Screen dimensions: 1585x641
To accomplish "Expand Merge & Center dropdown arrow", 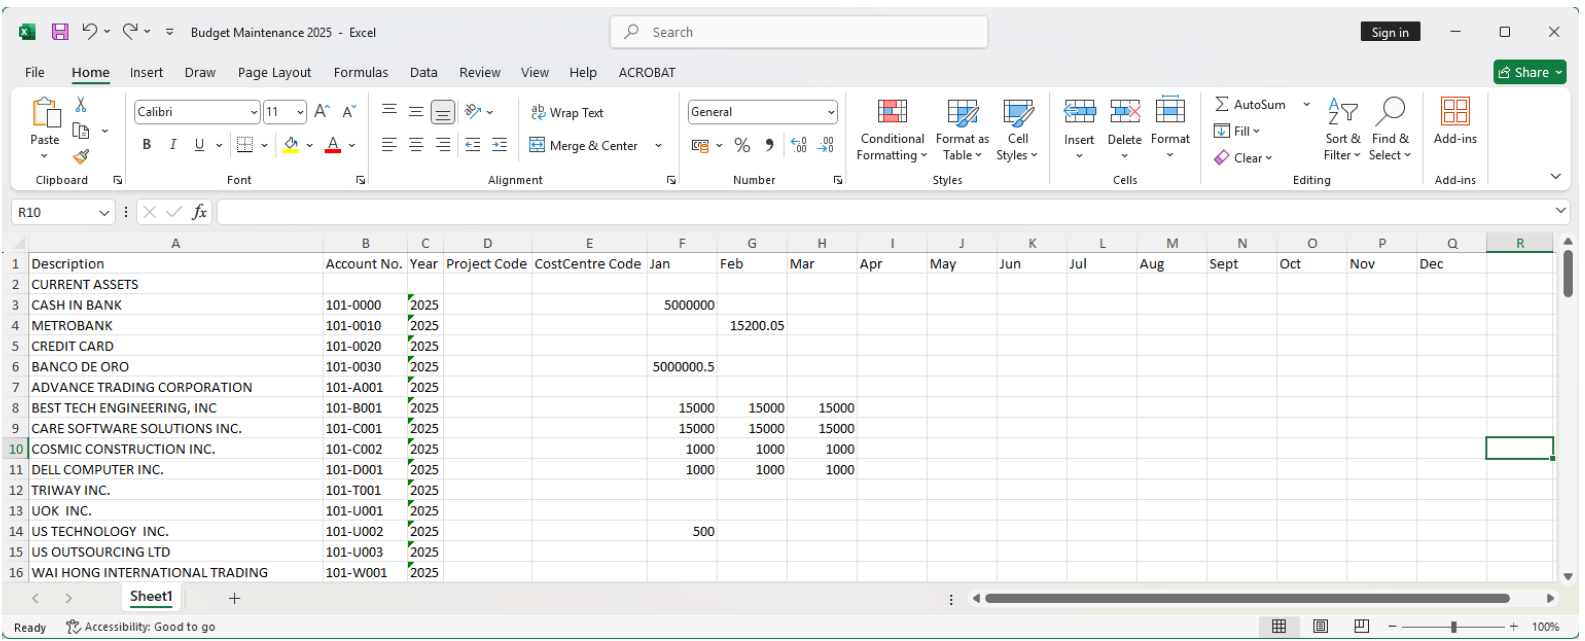I will tap(658, 146).
